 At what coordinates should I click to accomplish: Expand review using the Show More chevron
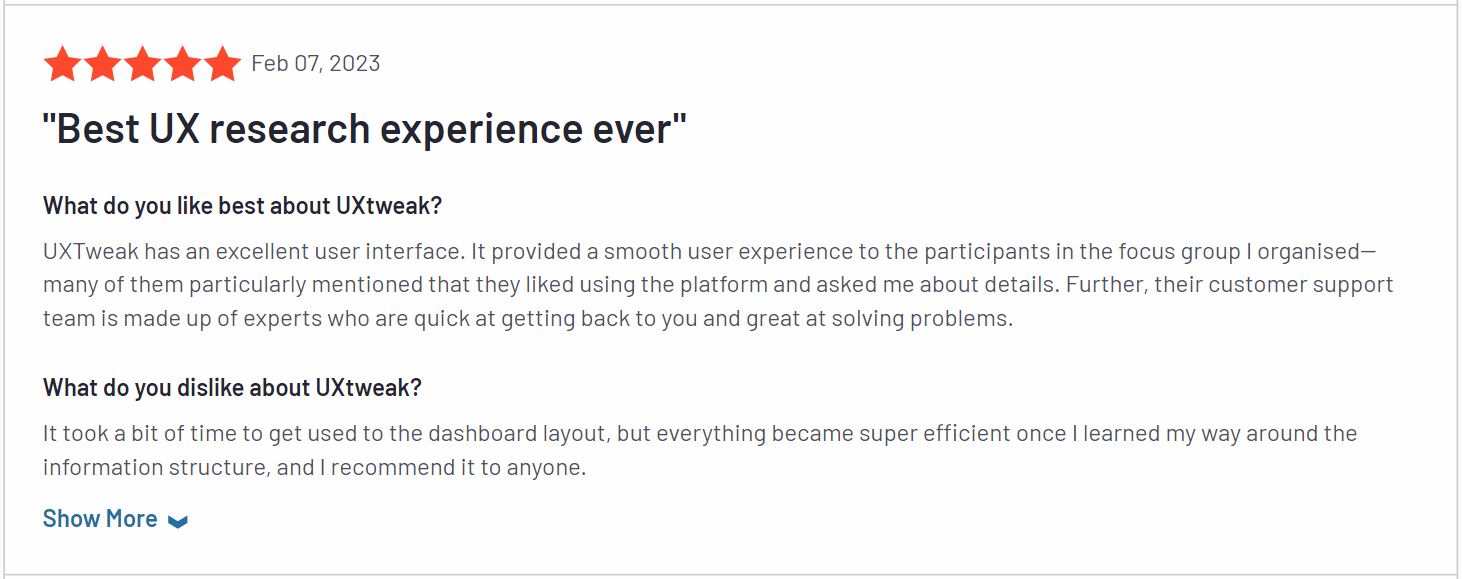[178, 521]
